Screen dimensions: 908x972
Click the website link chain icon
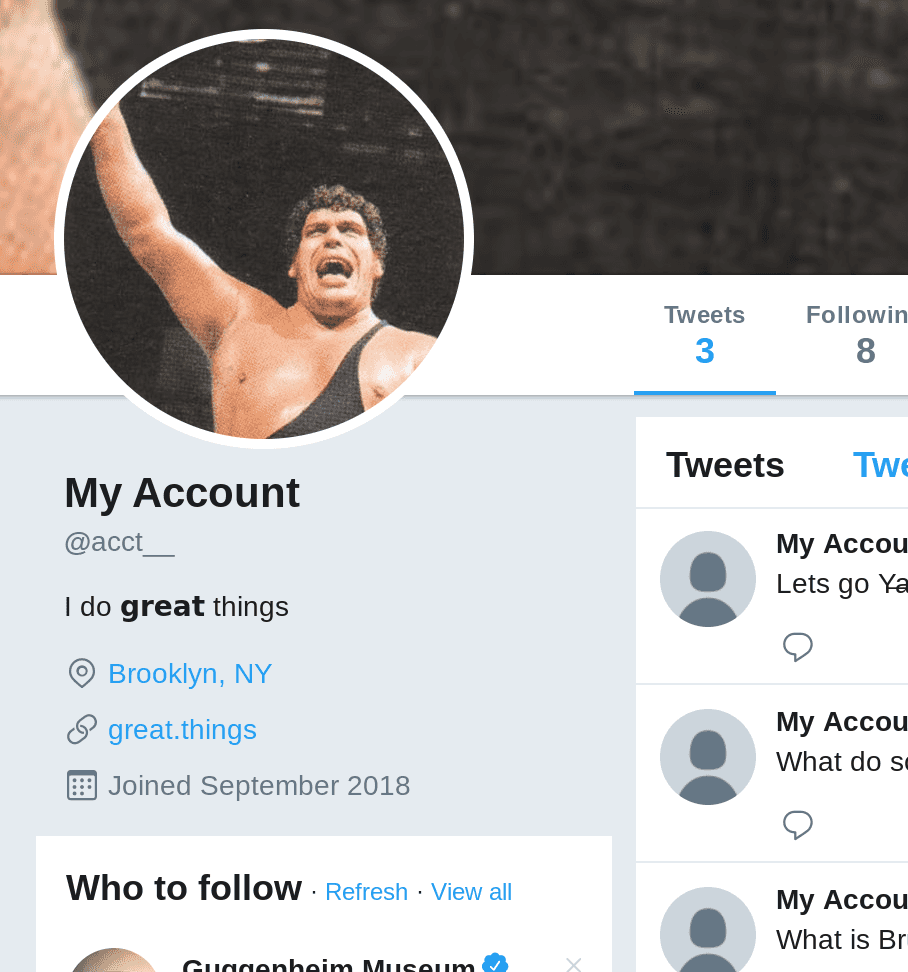tap(81, 729)
